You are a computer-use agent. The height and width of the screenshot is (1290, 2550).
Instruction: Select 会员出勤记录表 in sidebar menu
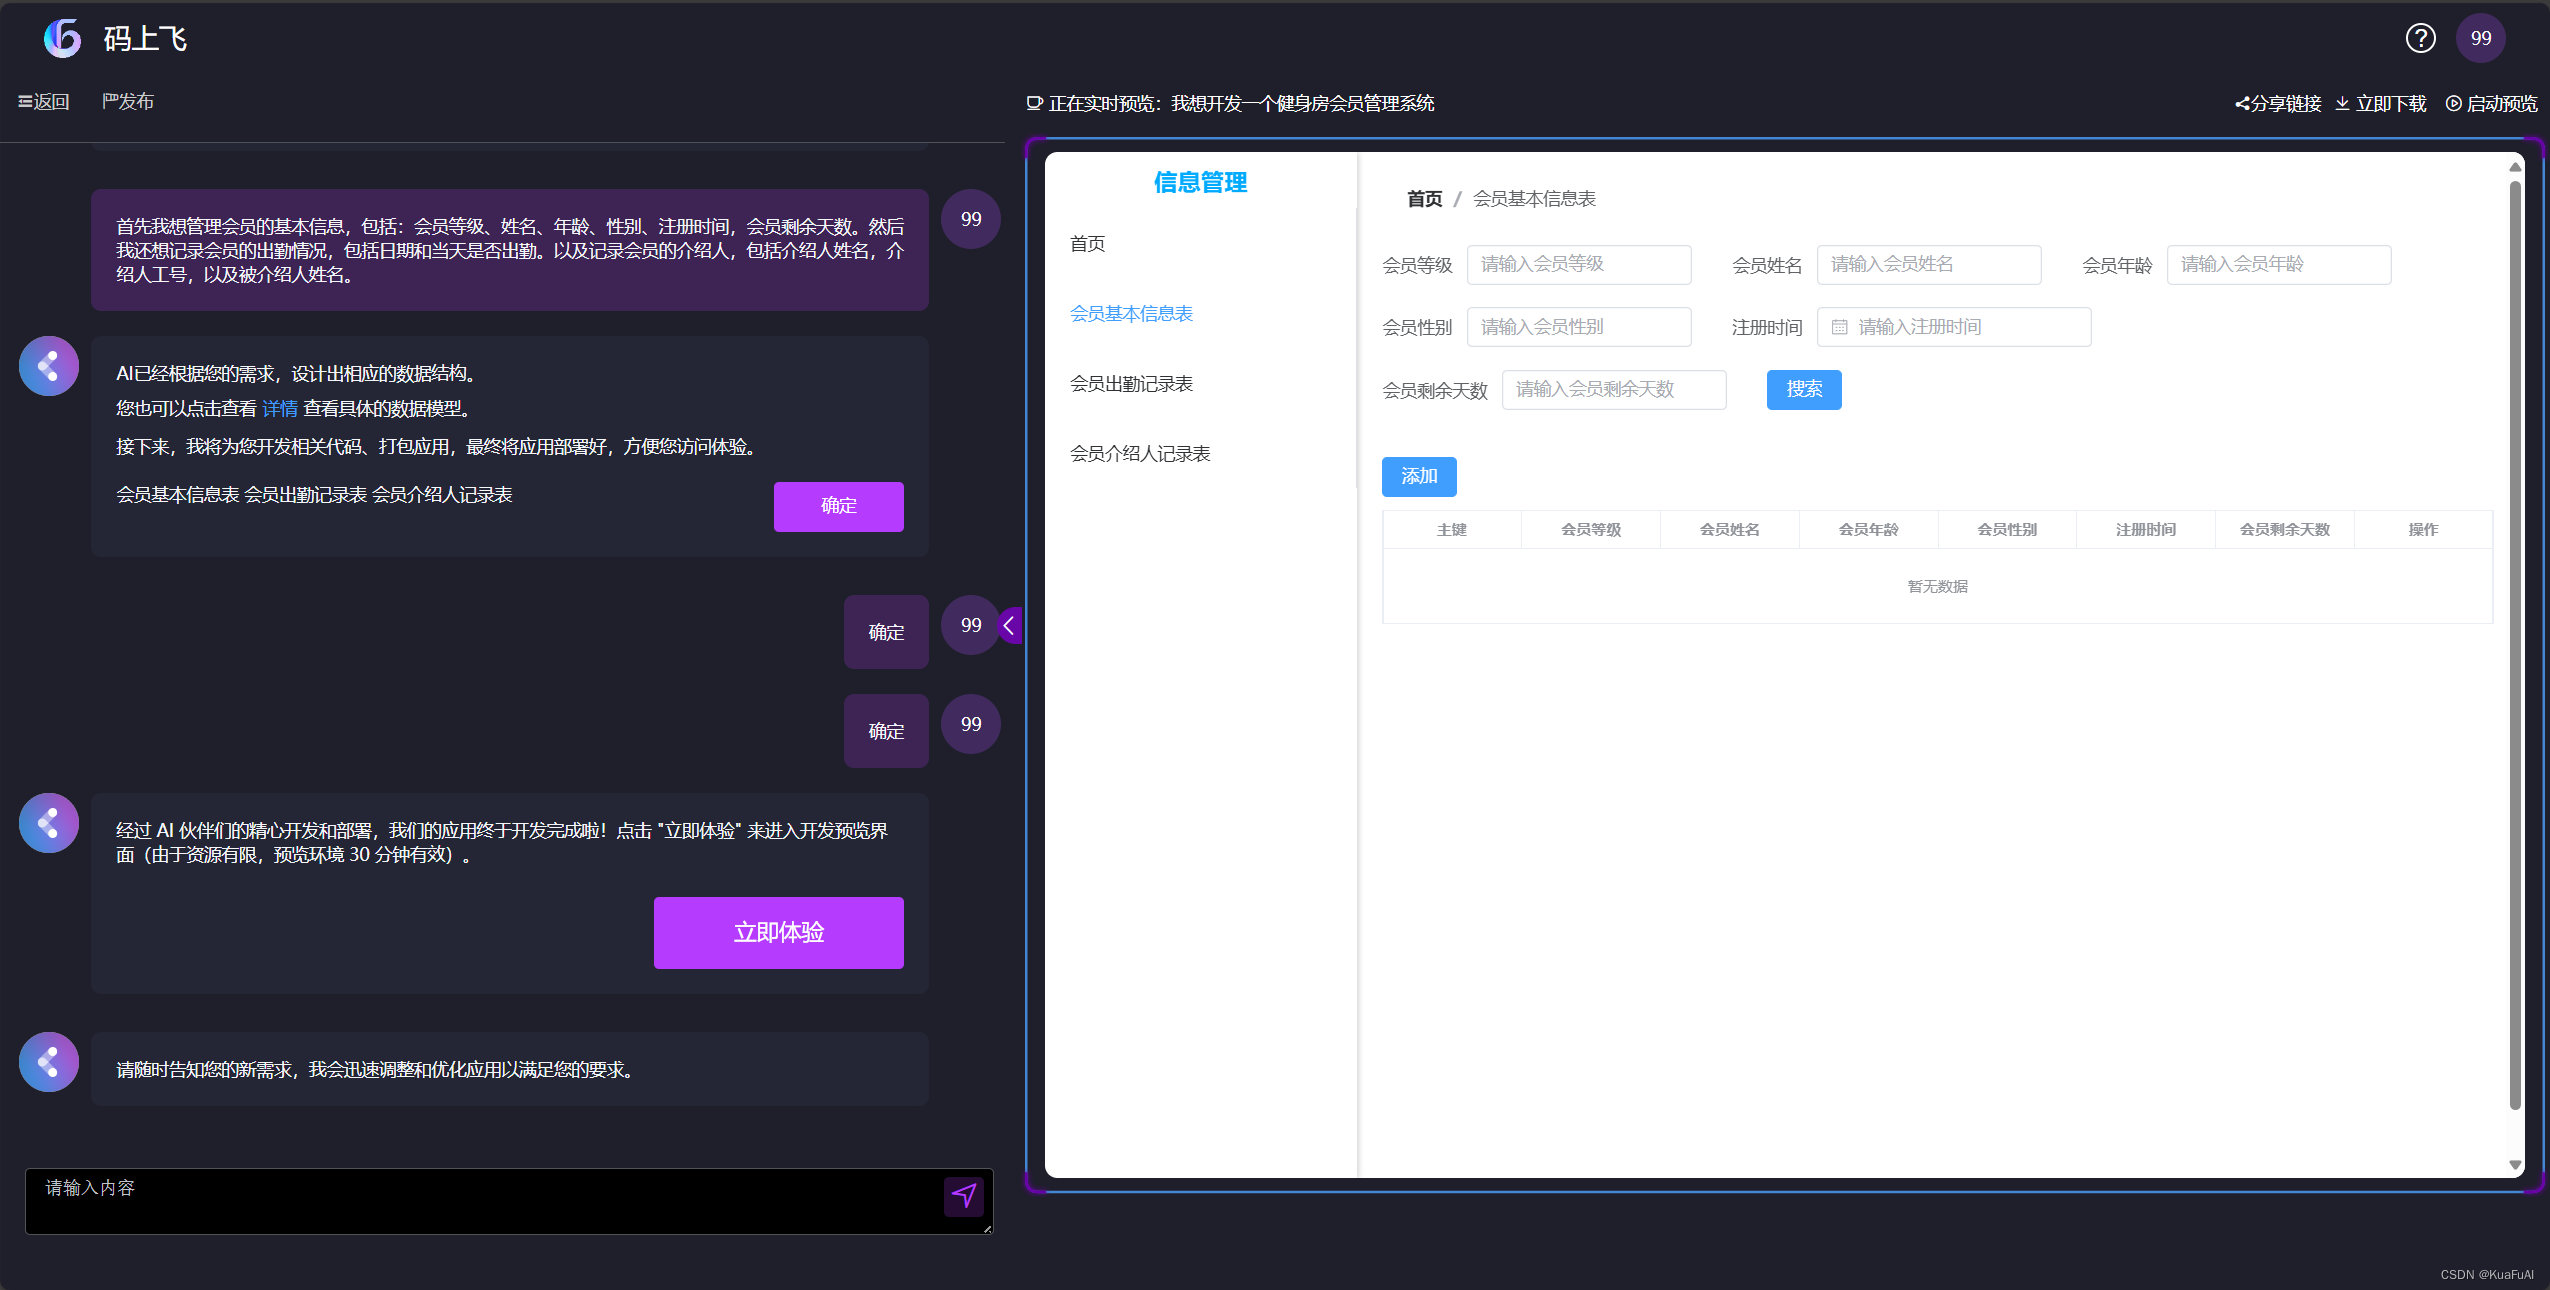1131,384
